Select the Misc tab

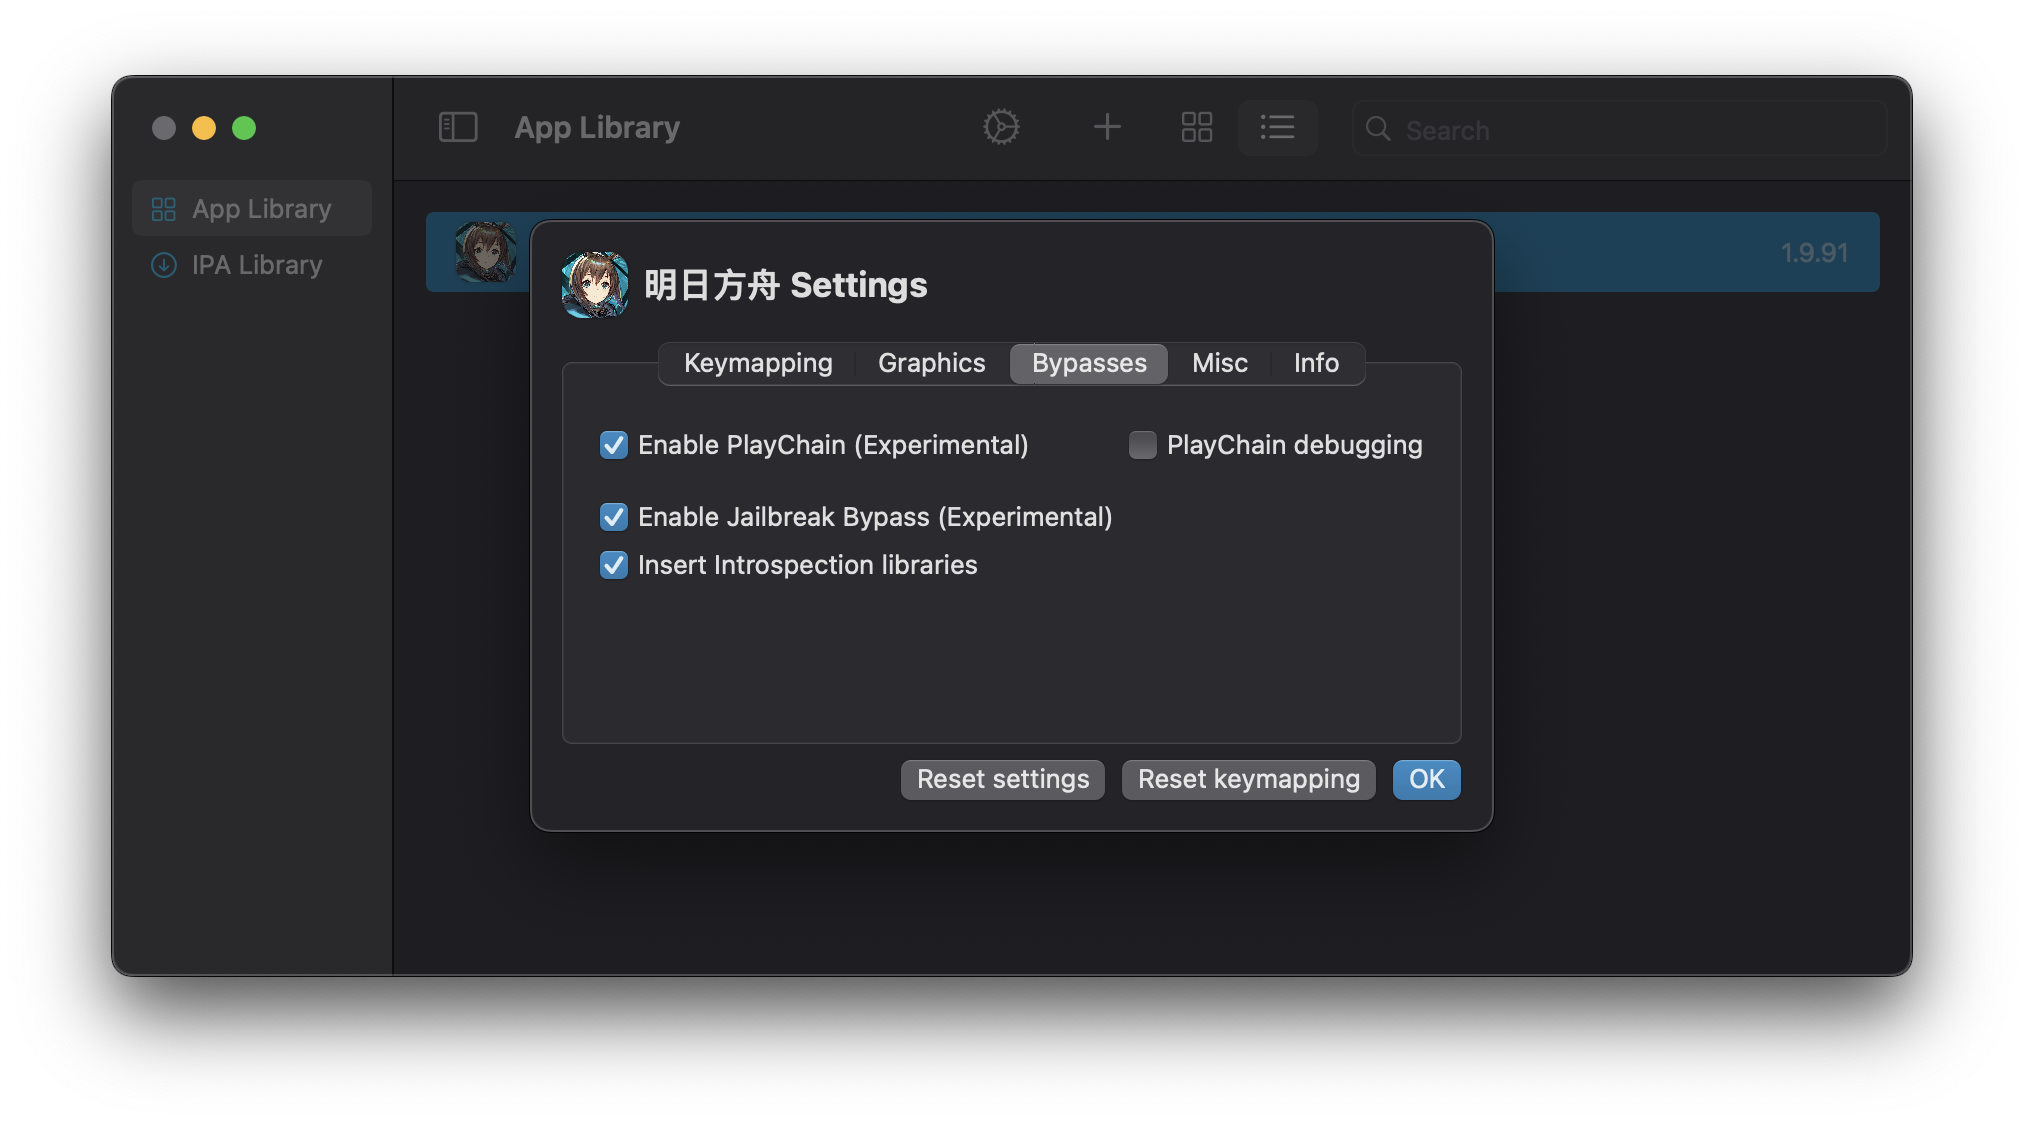(x=1218, y=363)
